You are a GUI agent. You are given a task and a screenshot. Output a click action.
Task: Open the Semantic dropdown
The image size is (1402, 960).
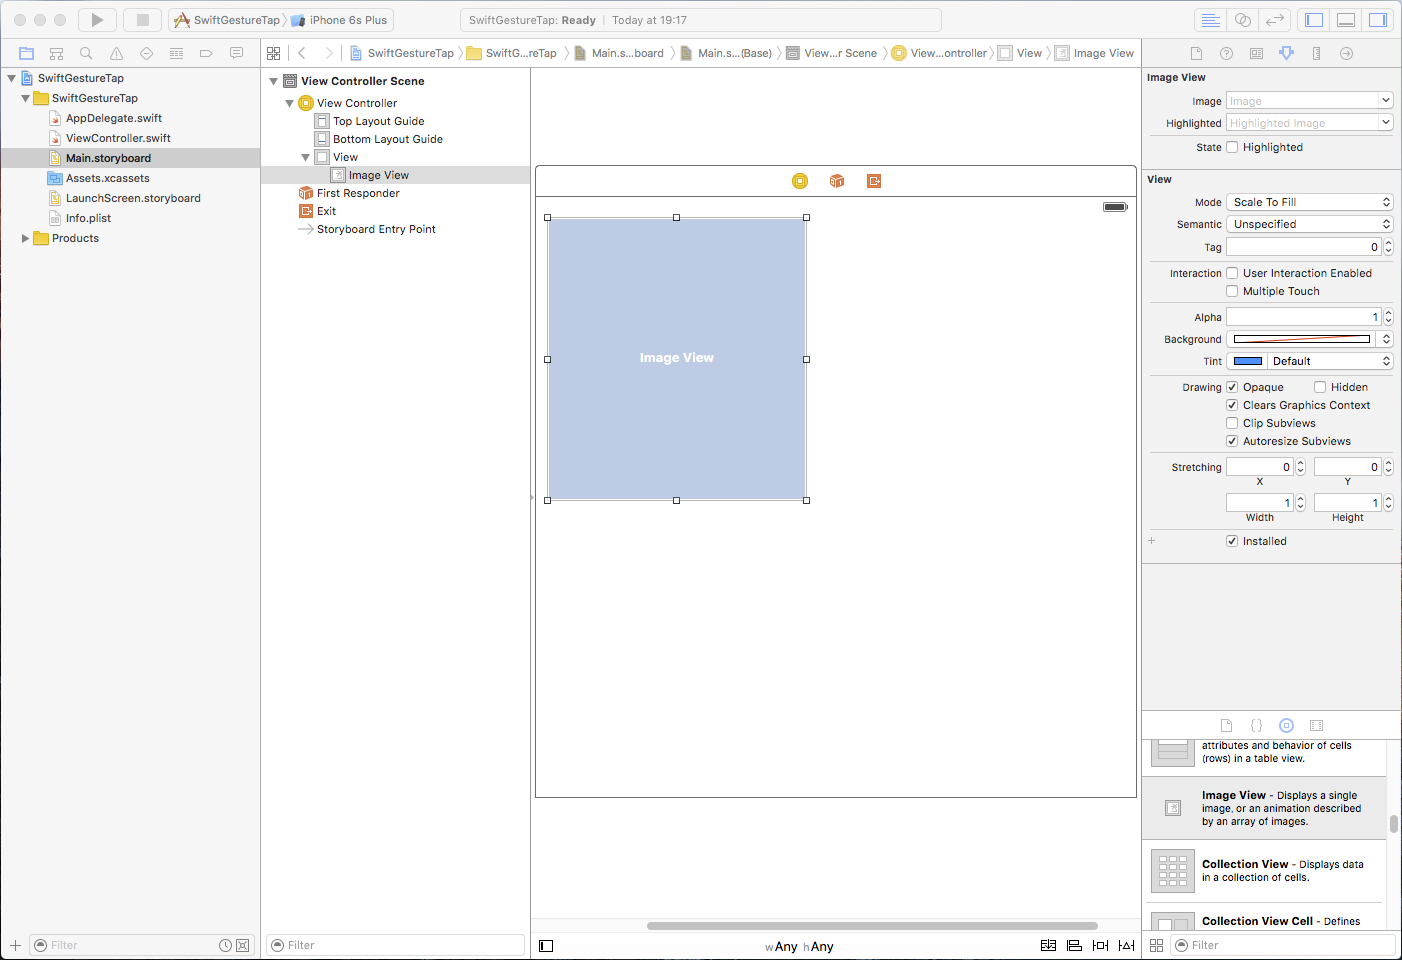coord(1309,224)
